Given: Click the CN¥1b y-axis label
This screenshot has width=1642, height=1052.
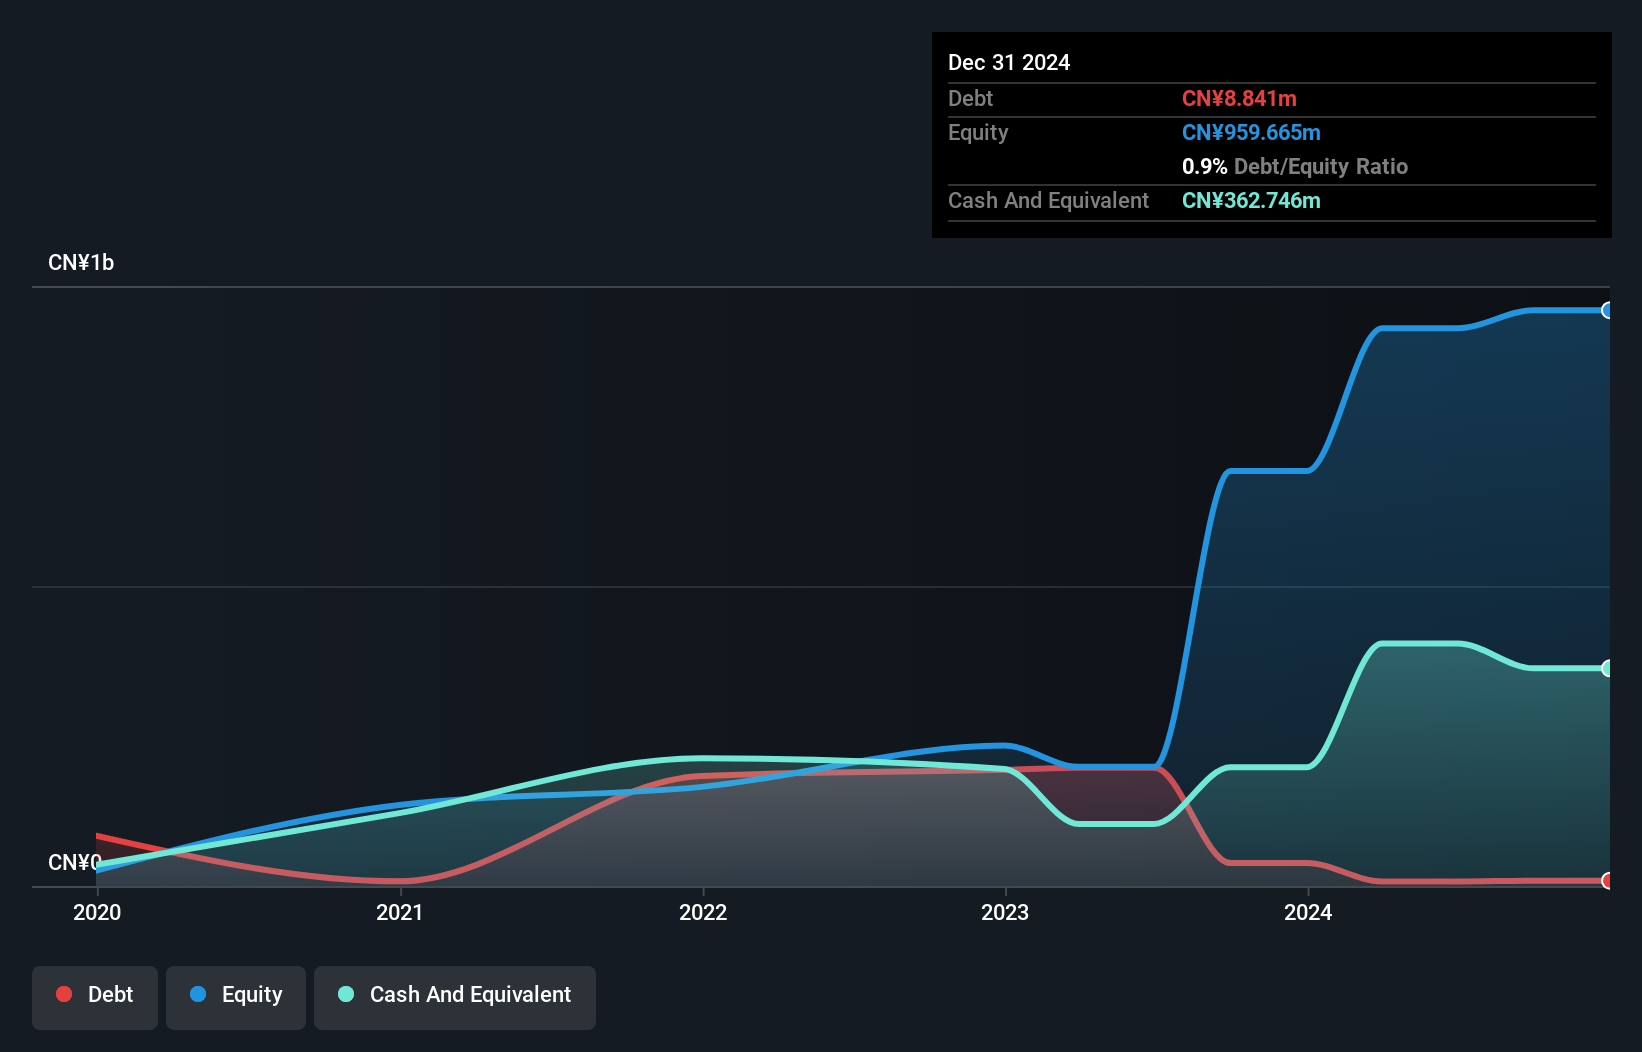Looking at the screenshot, I should 81,263.
